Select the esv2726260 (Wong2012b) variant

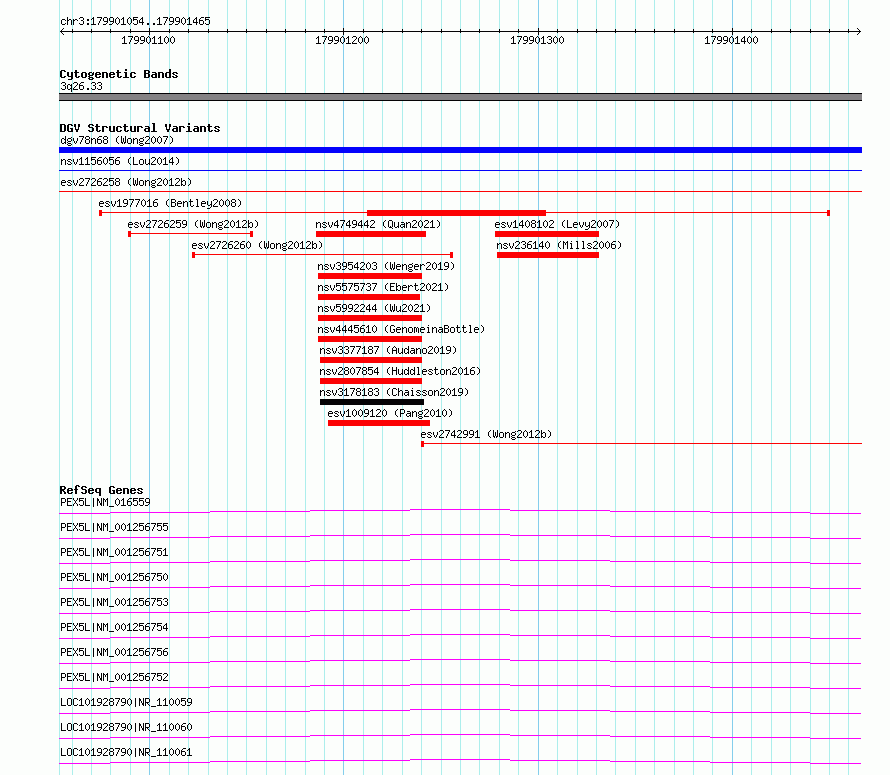click(257, 245)
